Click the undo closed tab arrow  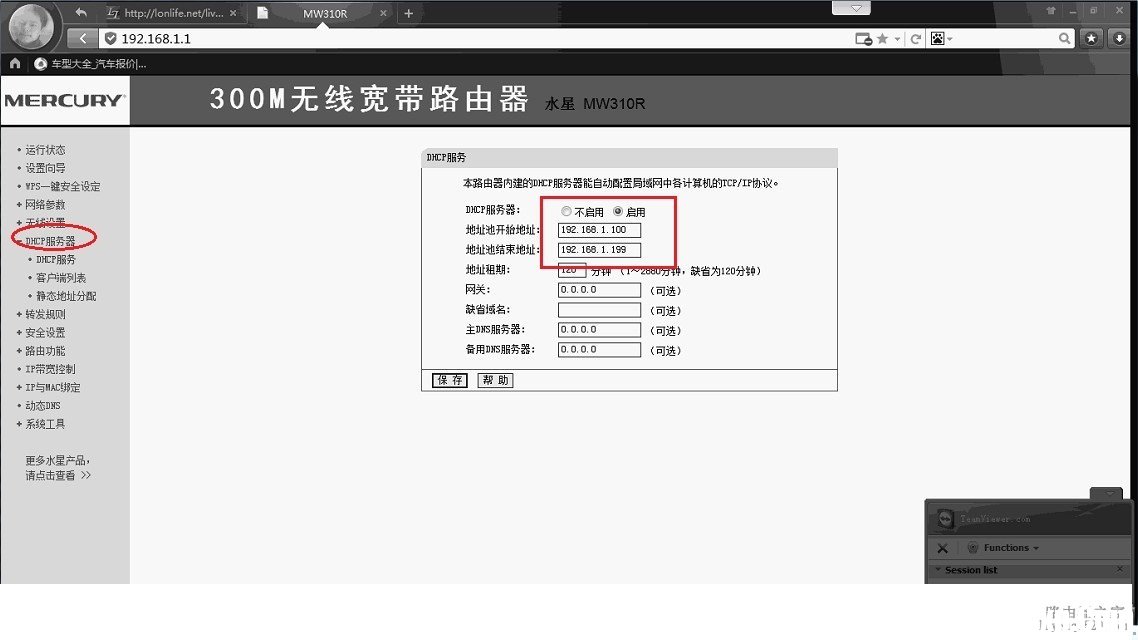[x=81, y=12]
